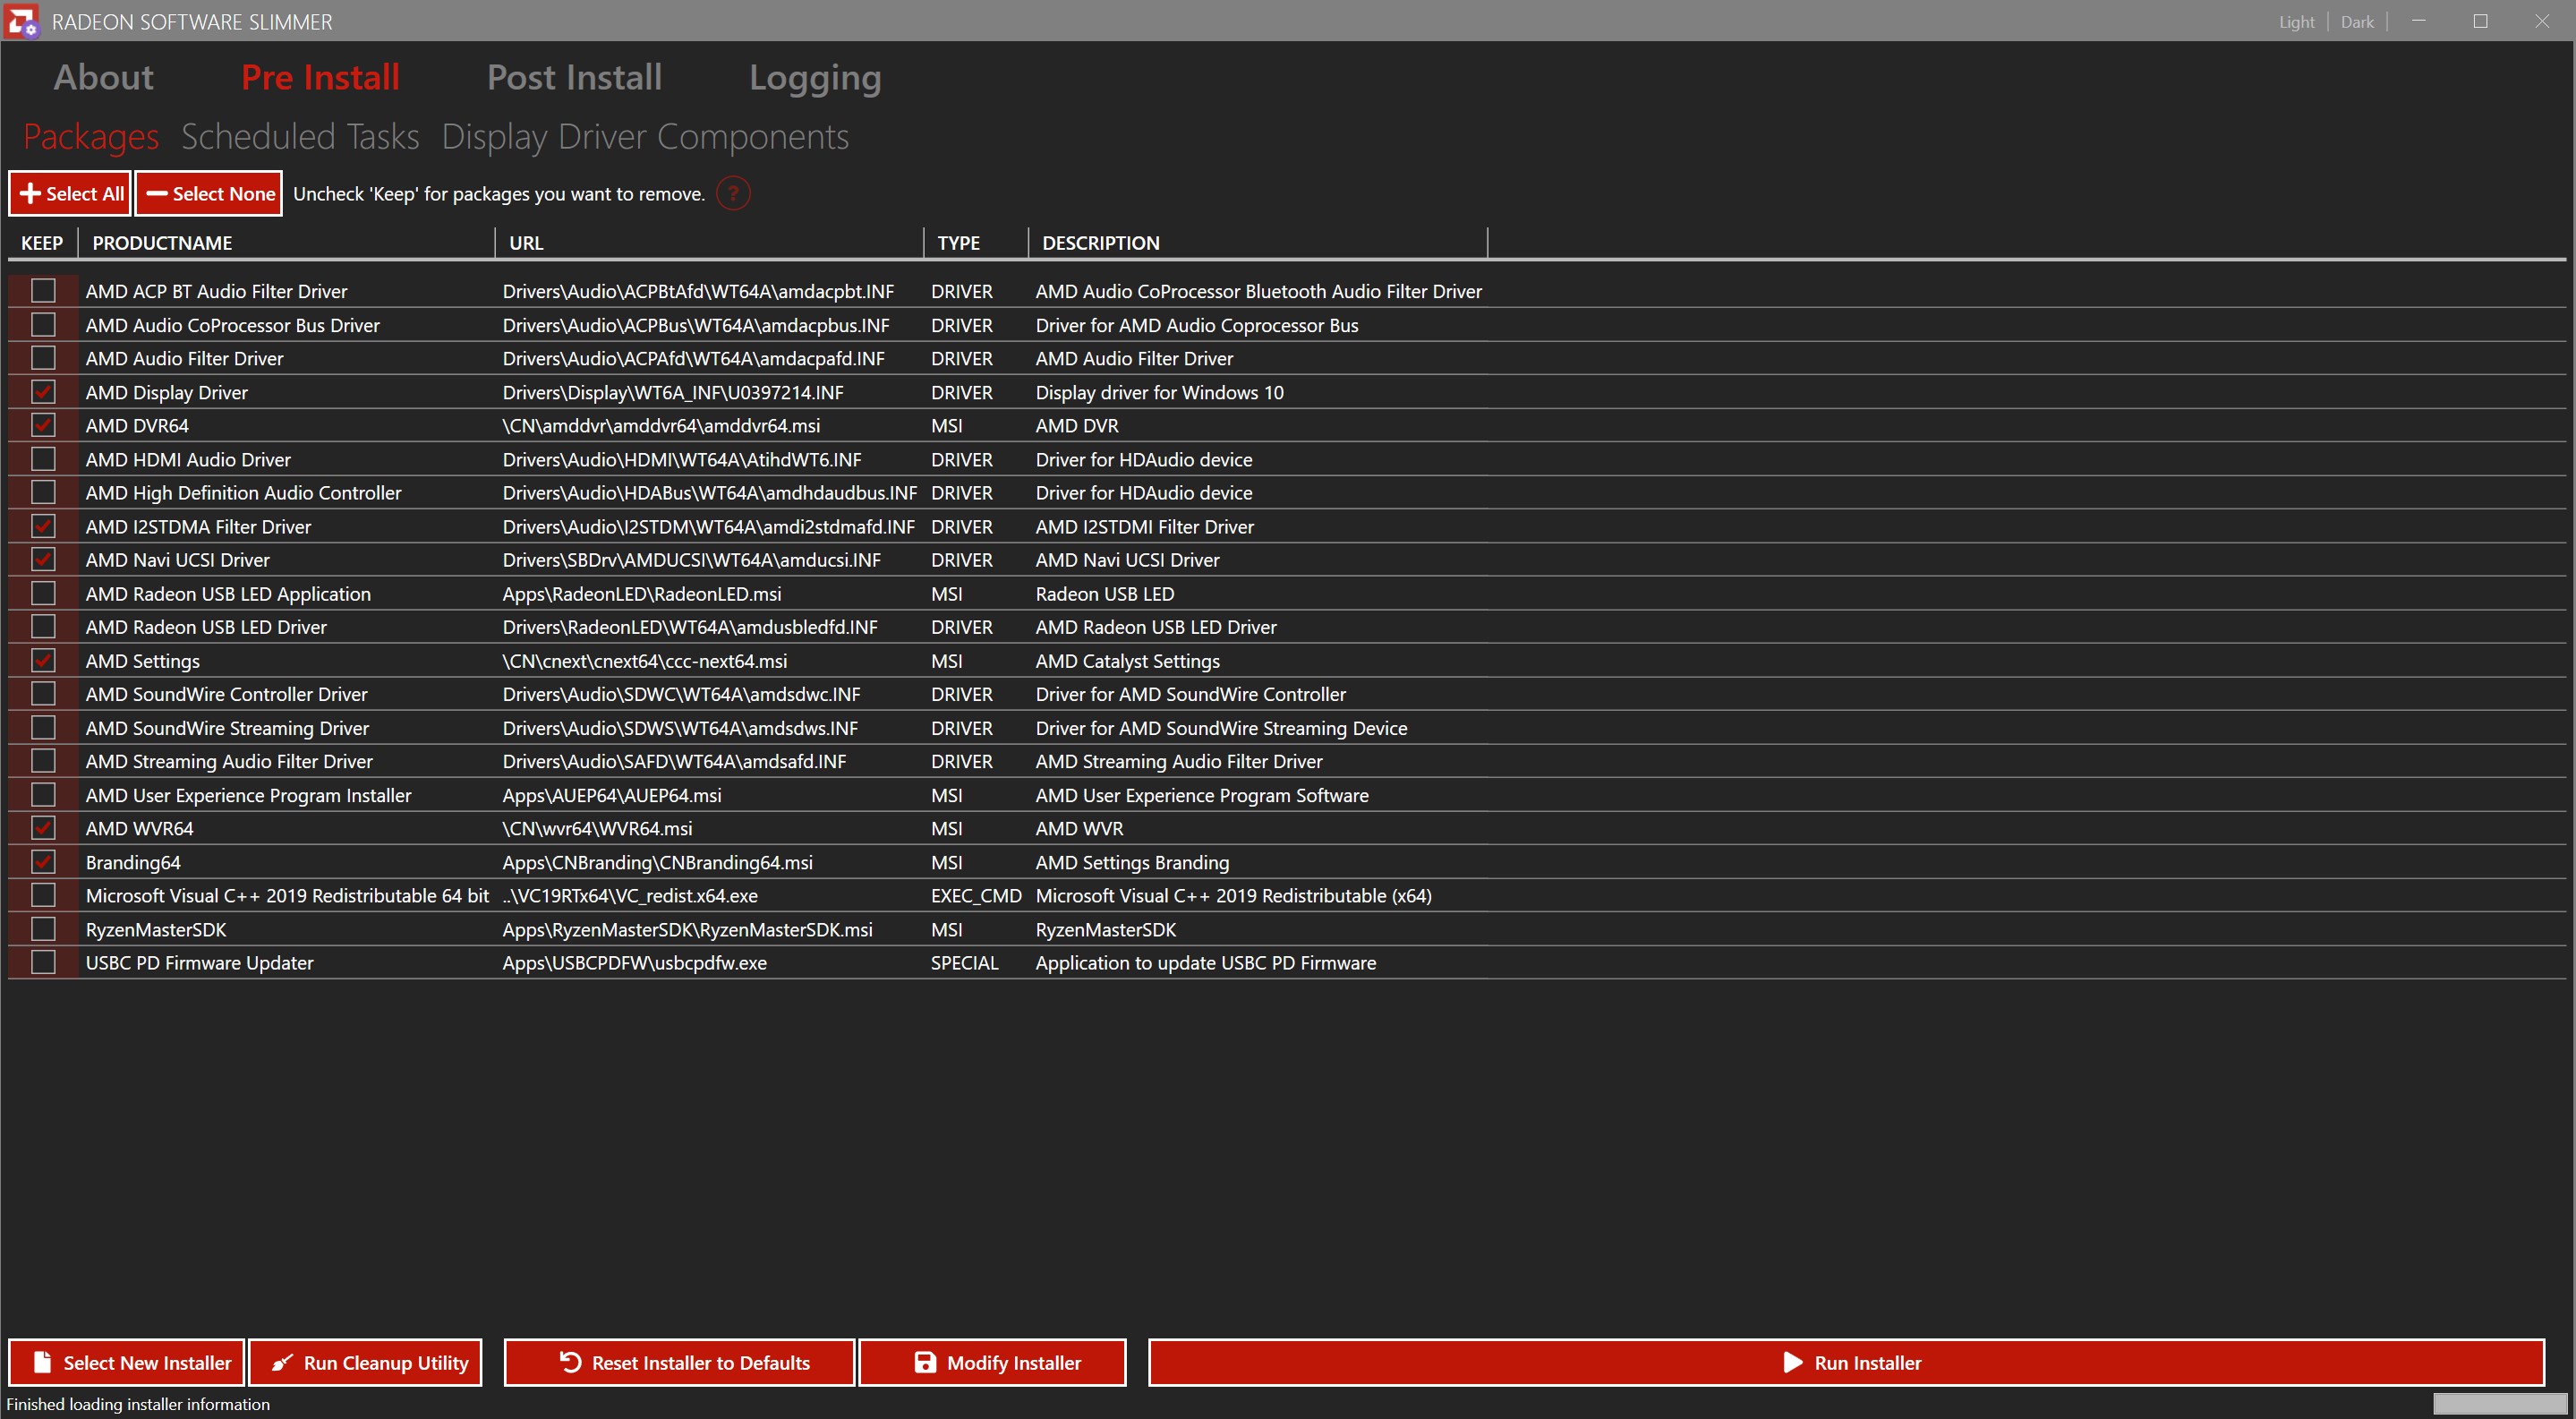Switch to the Post Install tab
The image size is (2576, 1419).
[574, 77]
